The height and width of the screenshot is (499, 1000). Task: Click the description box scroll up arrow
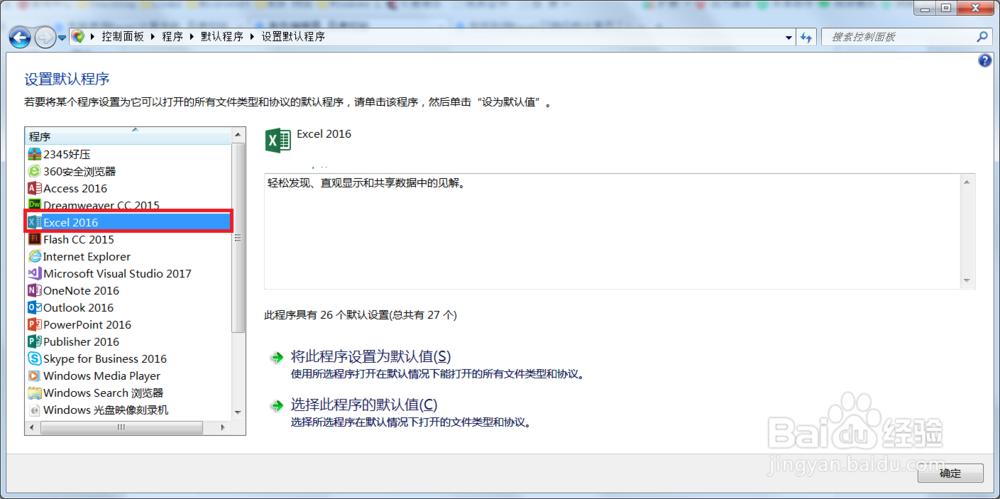967,183
